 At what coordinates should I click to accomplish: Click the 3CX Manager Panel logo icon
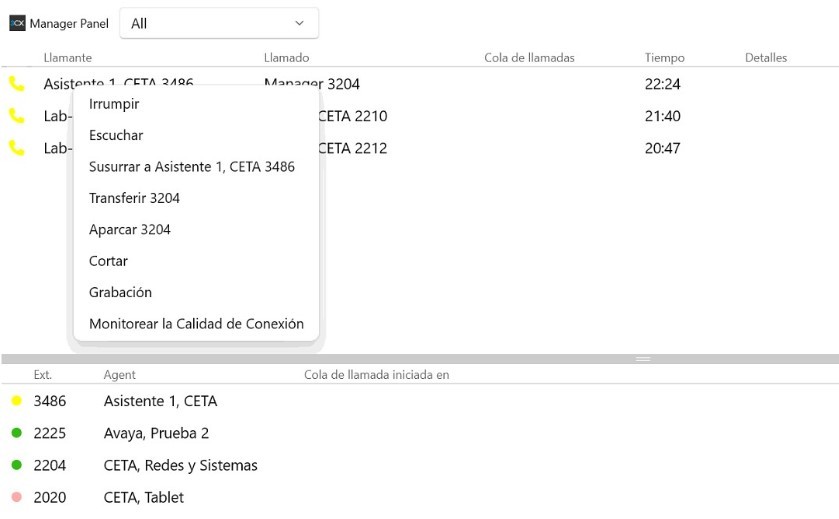coord(17,23)
